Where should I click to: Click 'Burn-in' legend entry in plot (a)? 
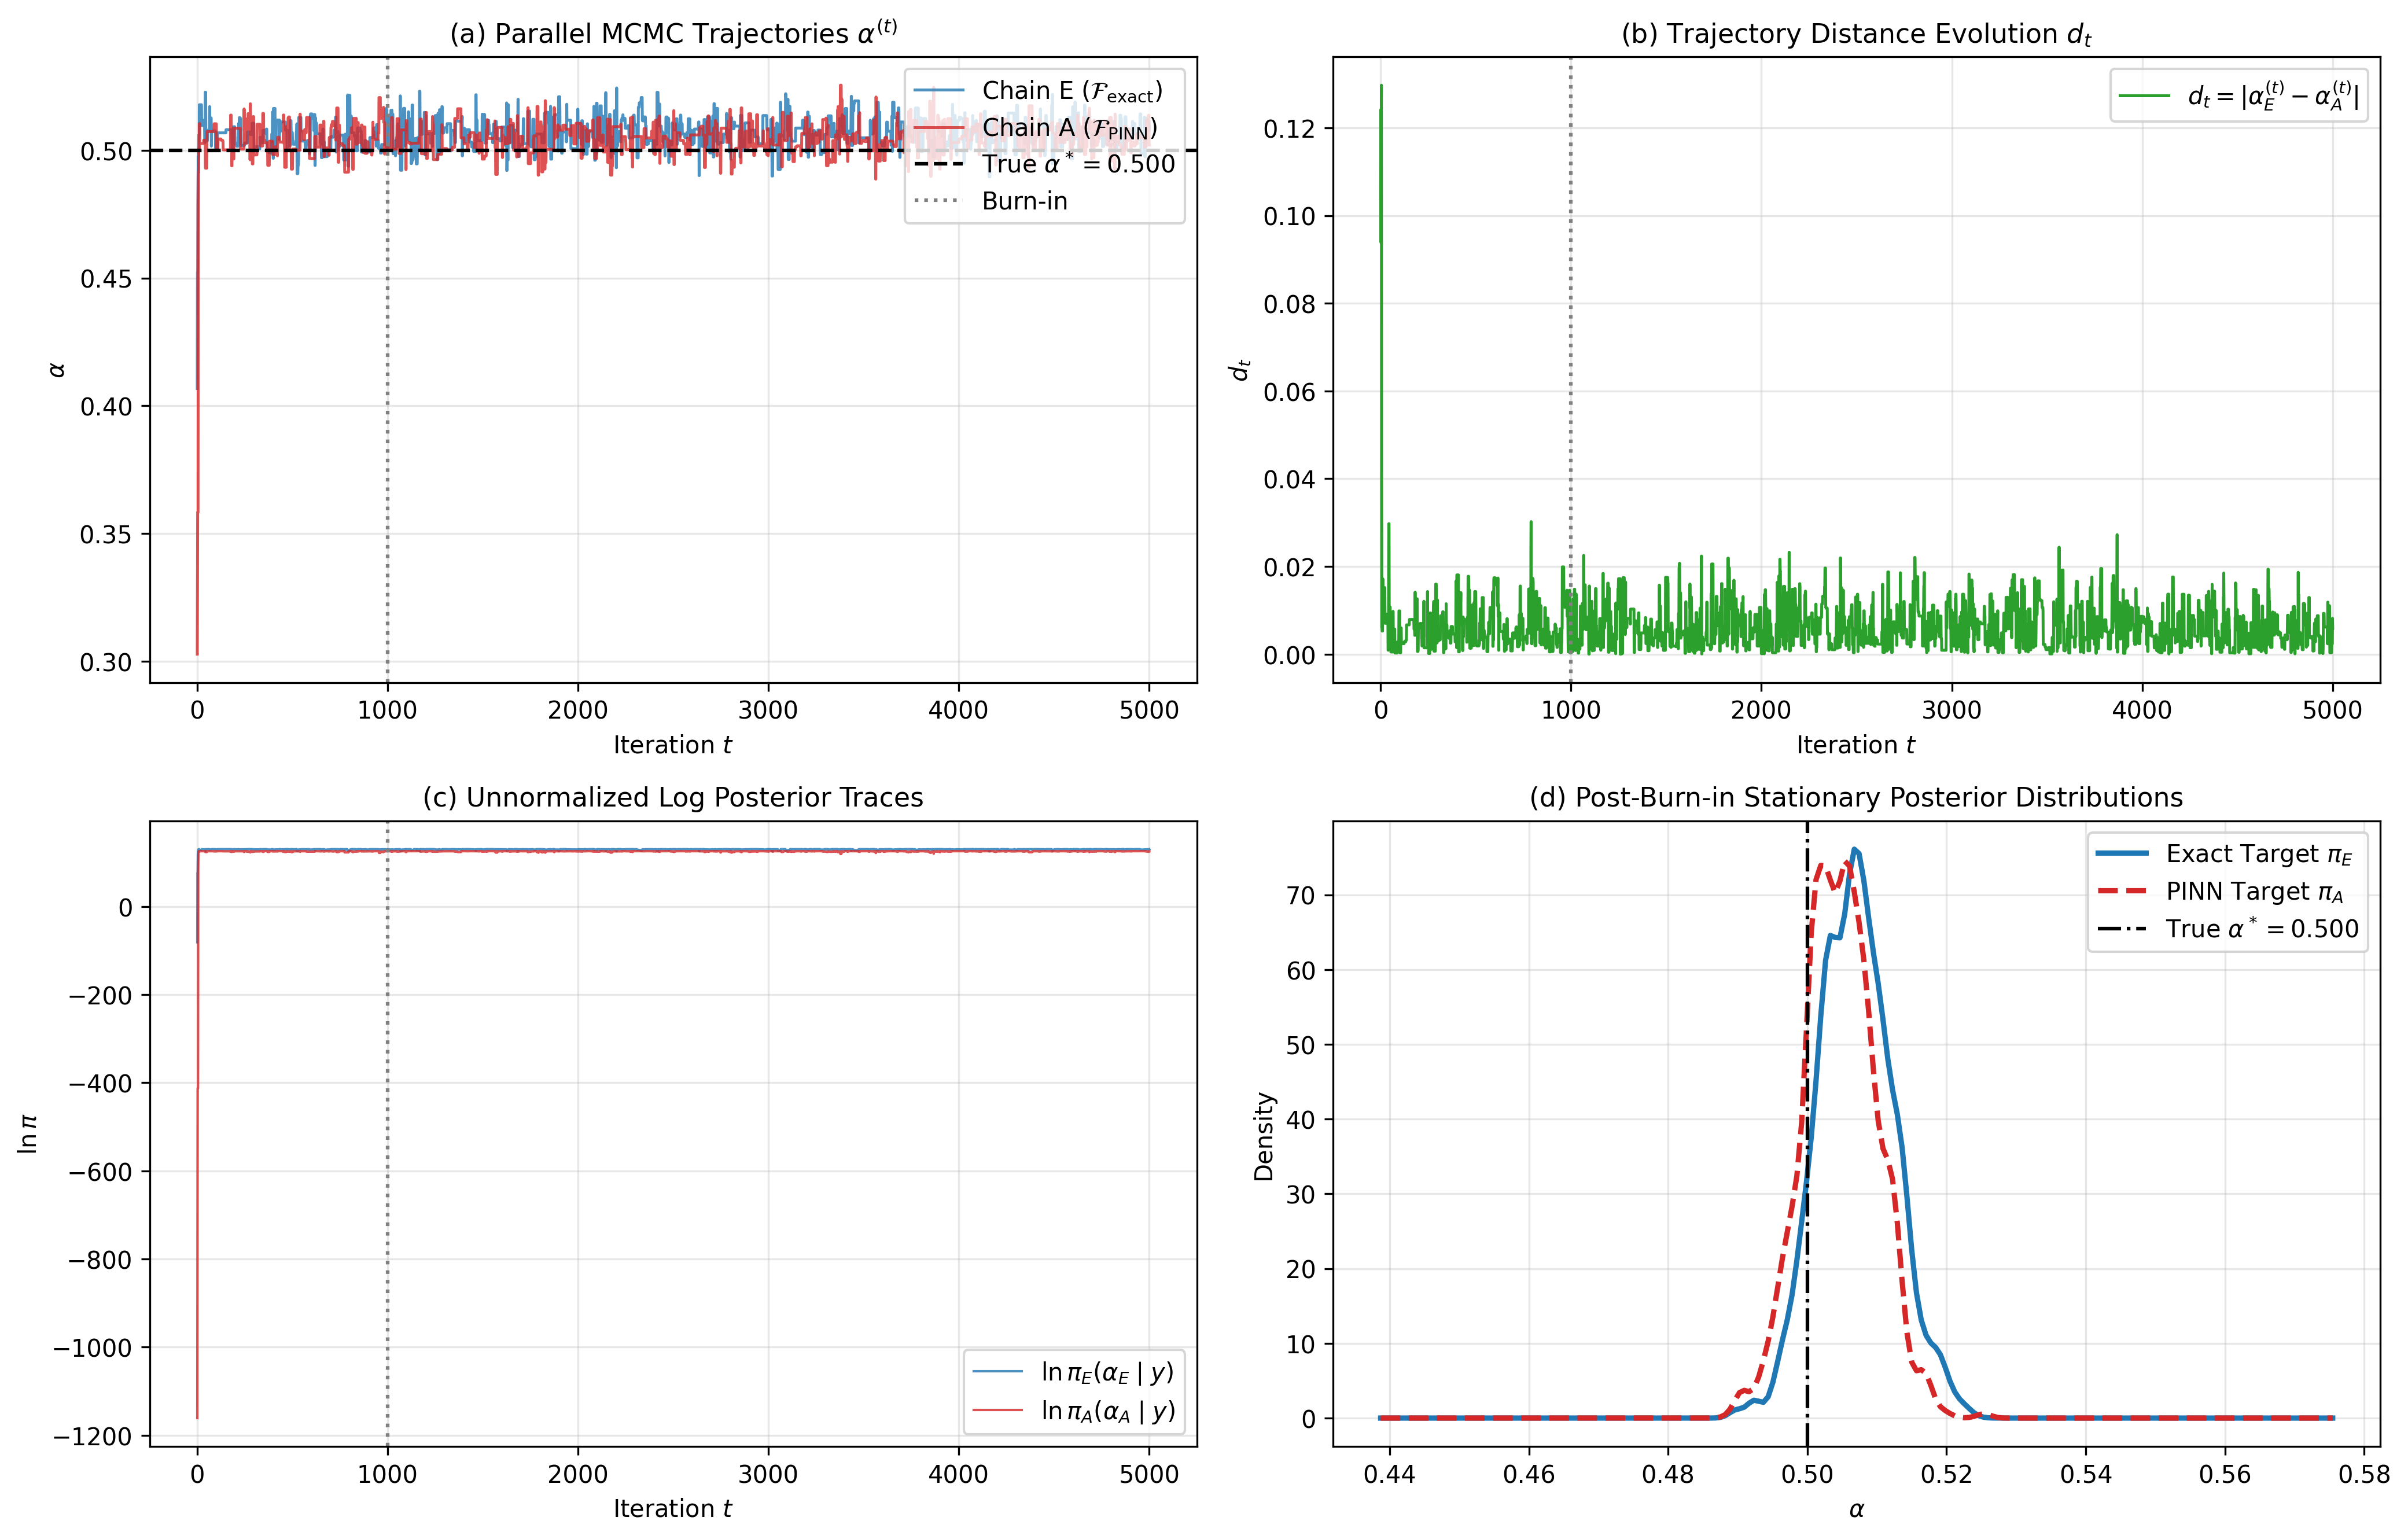[x=990, y=201]
